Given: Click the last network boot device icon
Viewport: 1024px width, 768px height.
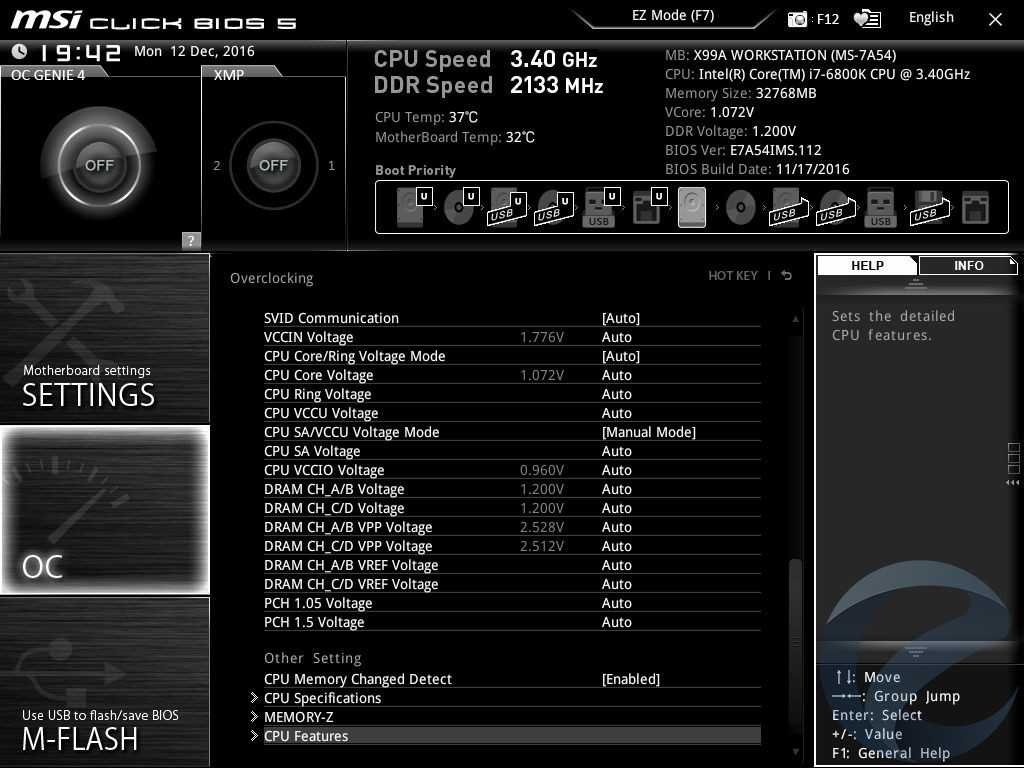Looking at the screenshot, I should point(974,208).
